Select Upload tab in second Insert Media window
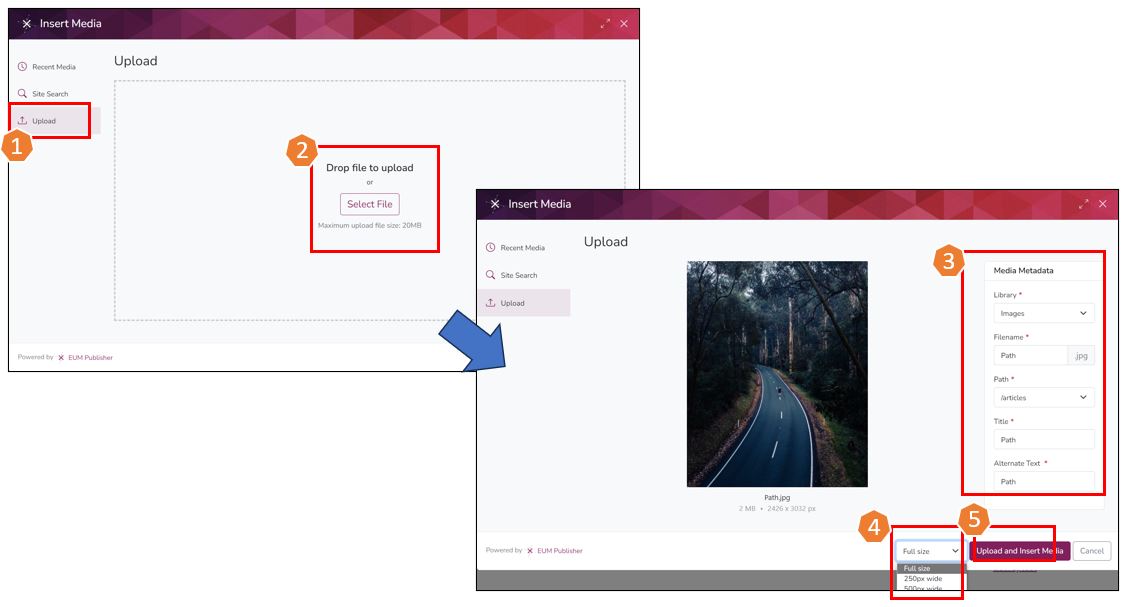1124x607 pixels. point(525,302)
